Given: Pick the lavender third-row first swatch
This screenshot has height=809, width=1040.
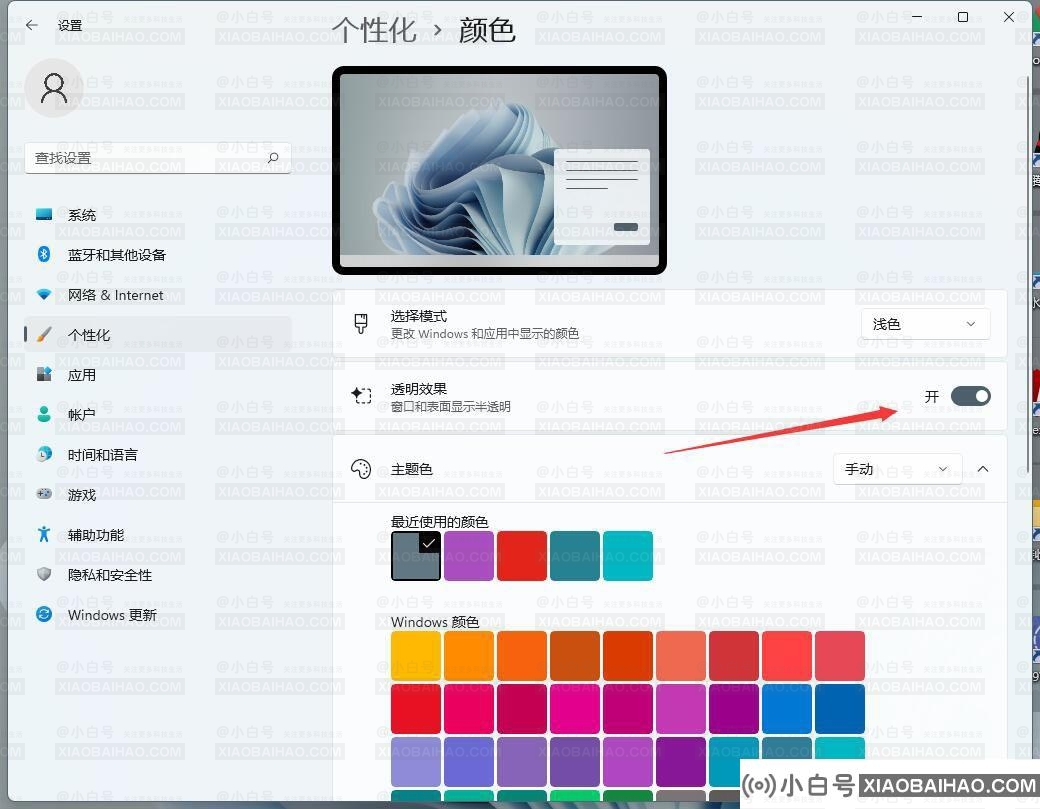Looking at the screenshot, I should click(416, 762).
